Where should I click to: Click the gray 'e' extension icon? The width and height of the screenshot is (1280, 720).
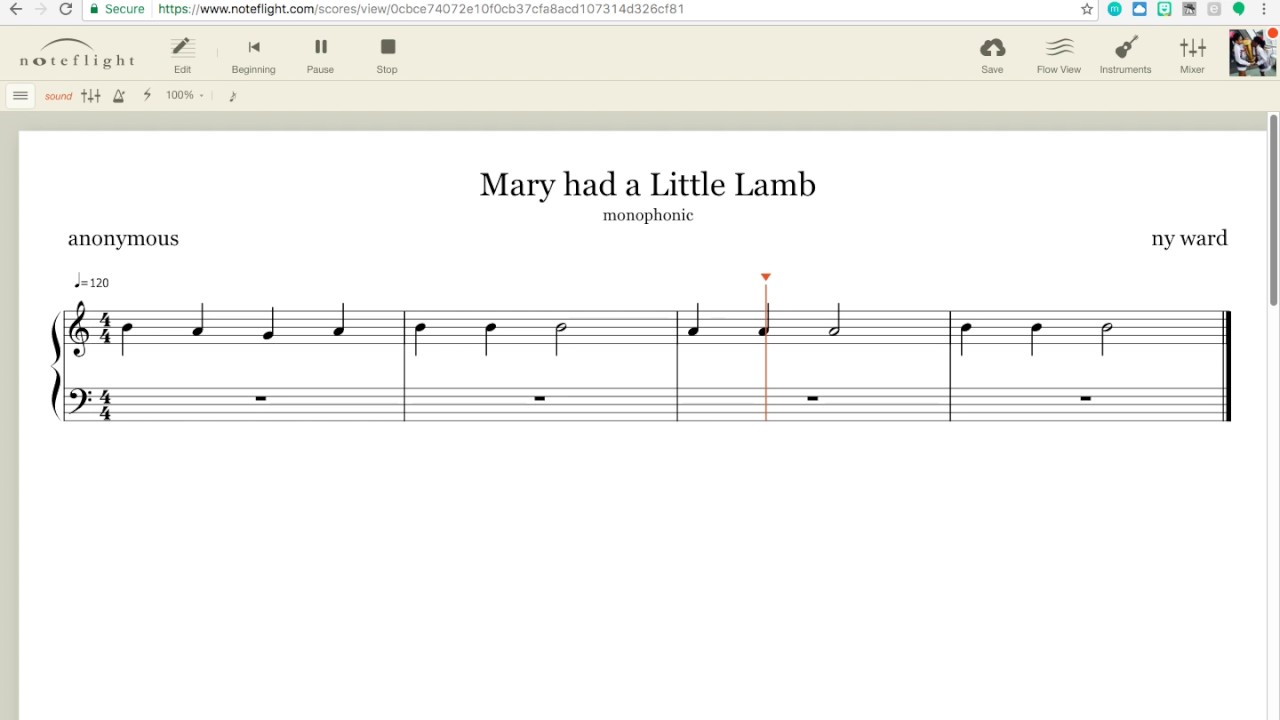click(x=1214, y=9)
